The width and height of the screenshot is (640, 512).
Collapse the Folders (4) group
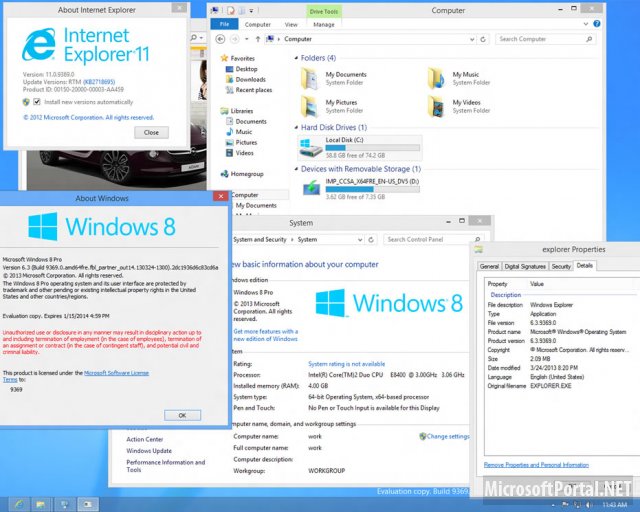point(296,58)
